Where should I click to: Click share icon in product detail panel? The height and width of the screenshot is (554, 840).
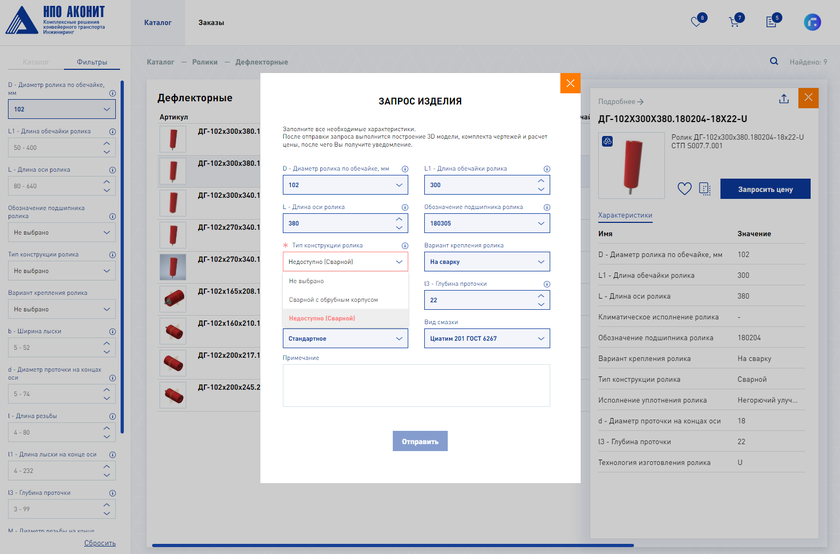(x=784, y=99)
